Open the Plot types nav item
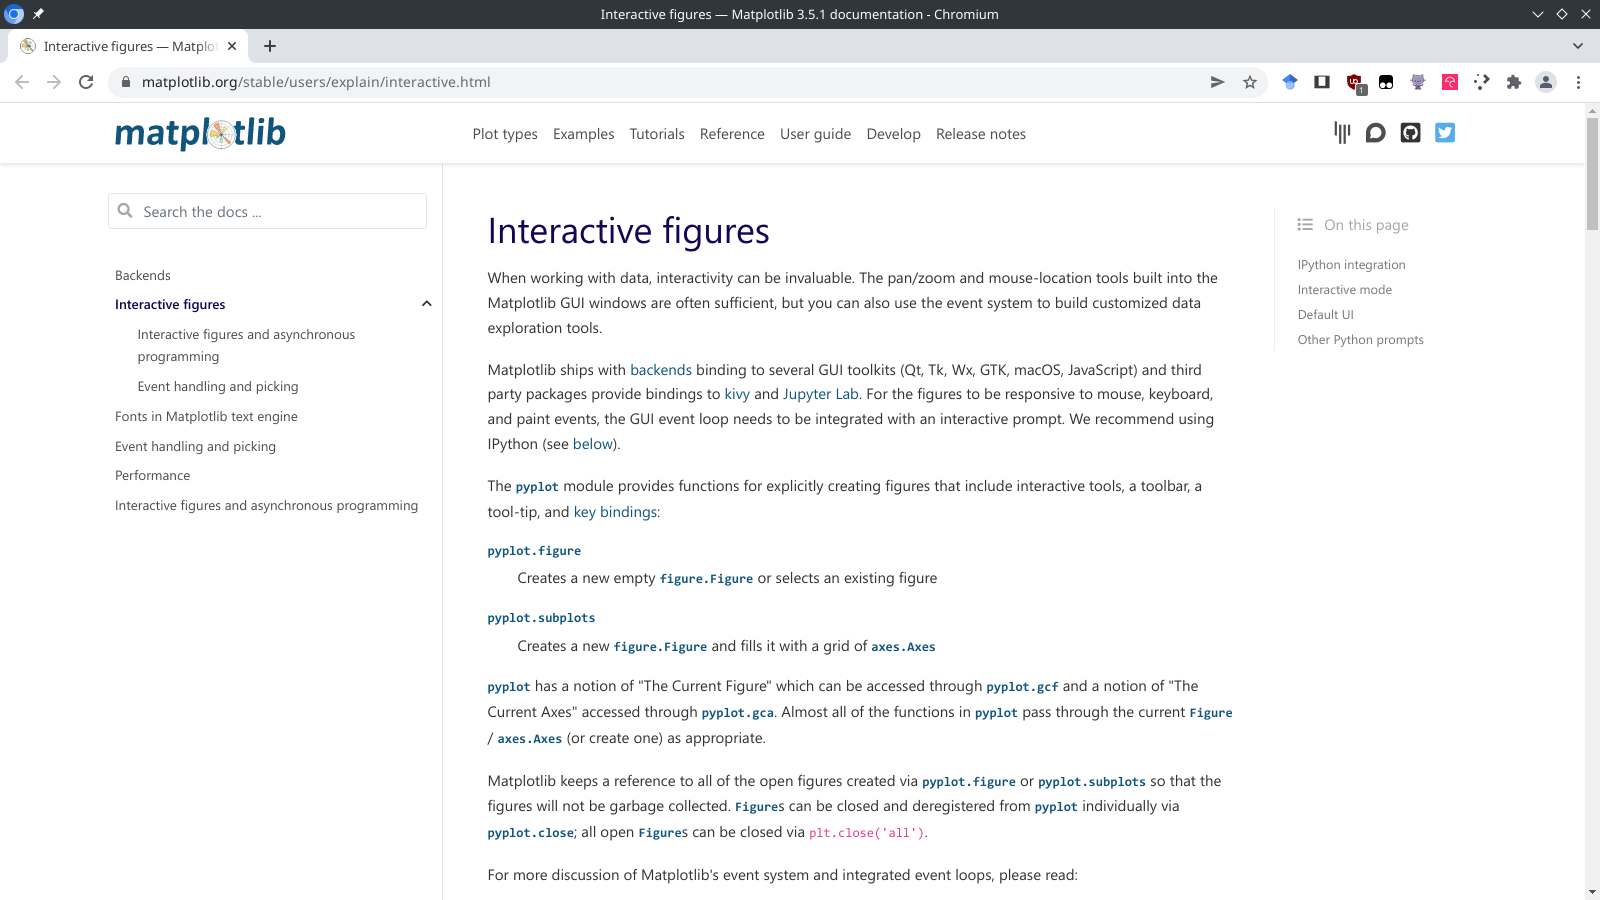The height and width of the screenshot is (900, 1600). point(505,134)
